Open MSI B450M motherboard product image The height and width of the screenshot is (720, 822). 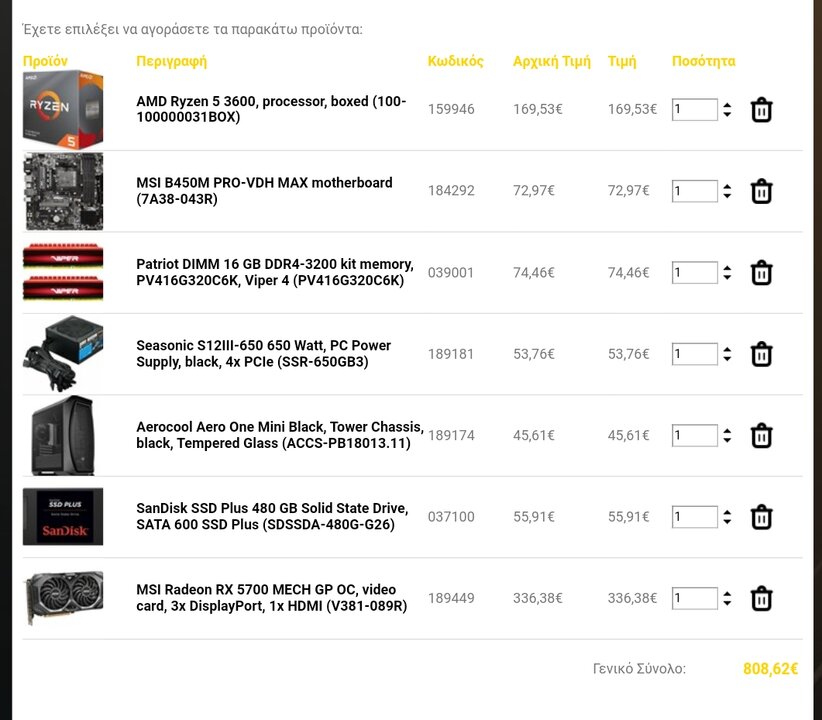[x=63, y=191]
